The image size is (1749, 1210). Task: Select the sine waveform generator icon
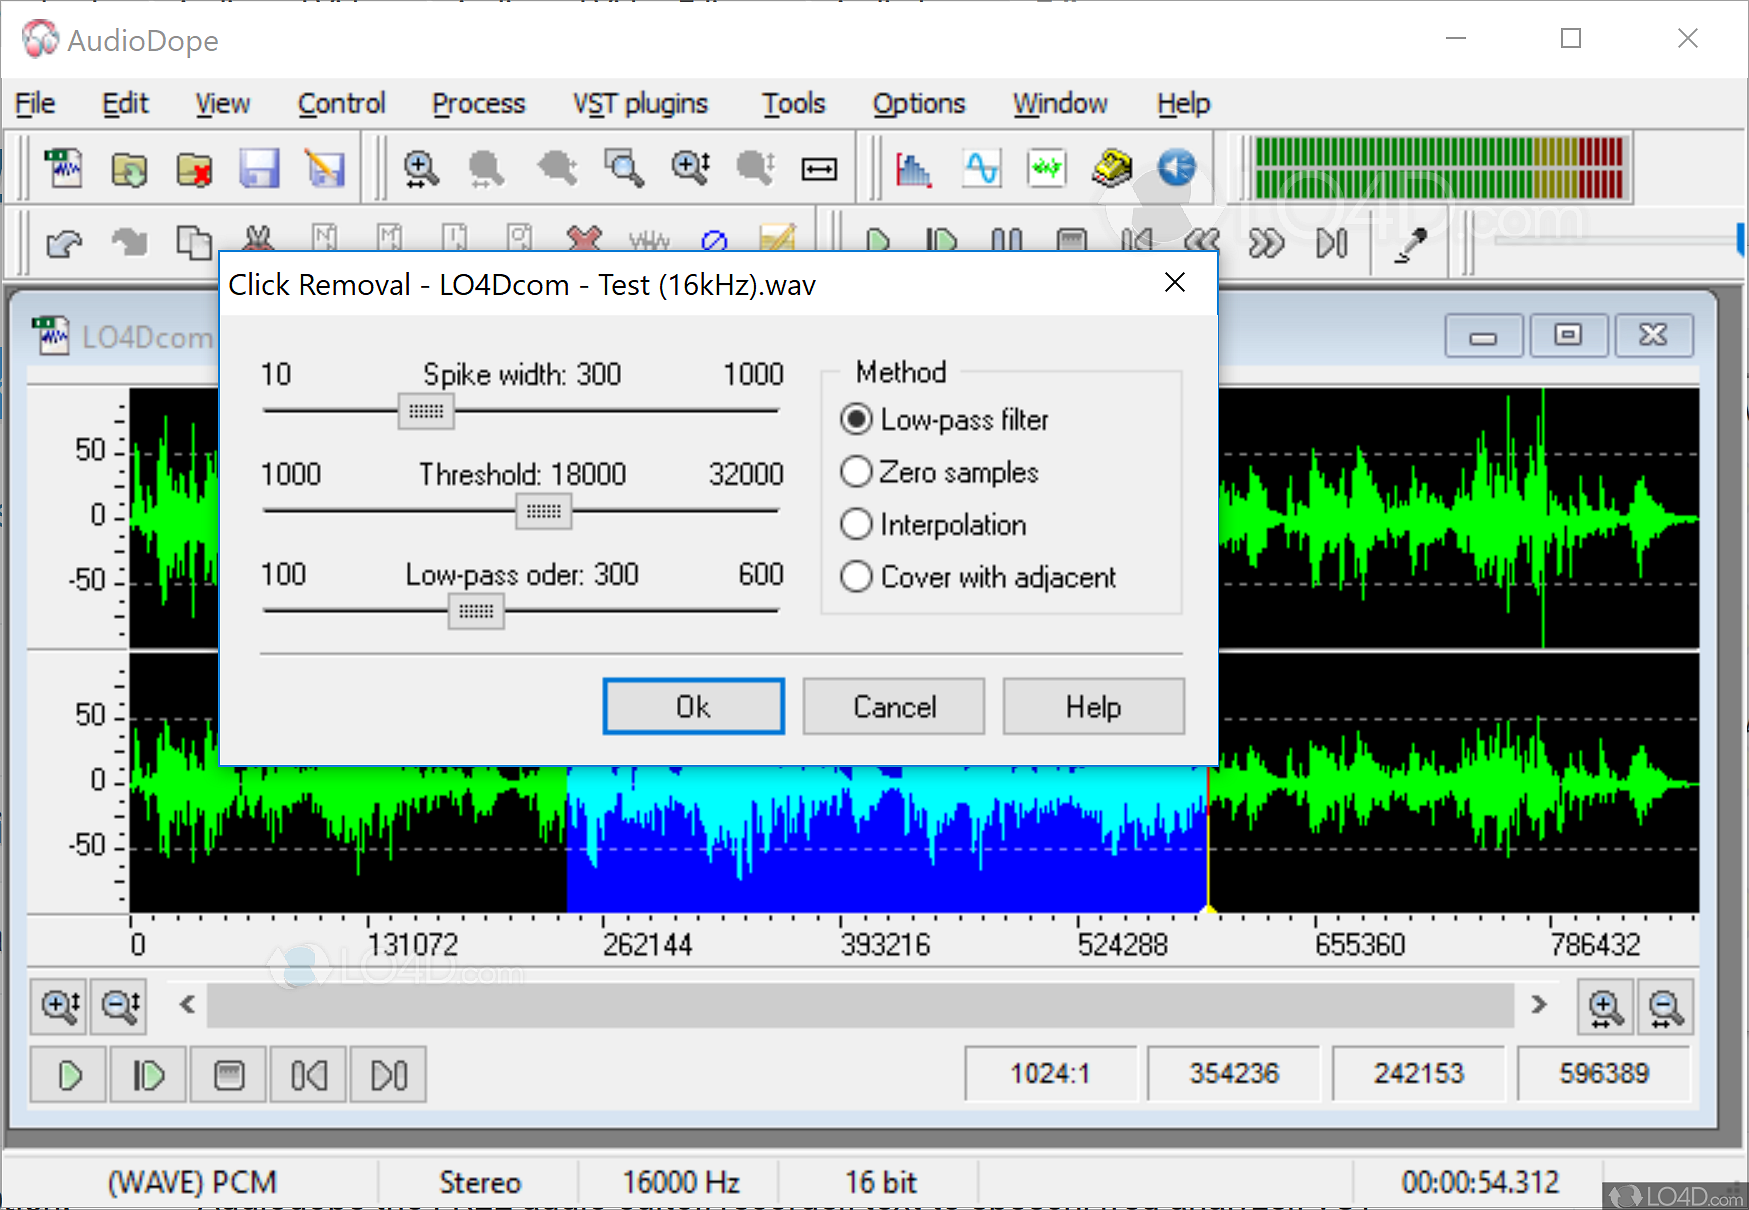[980, 168]
